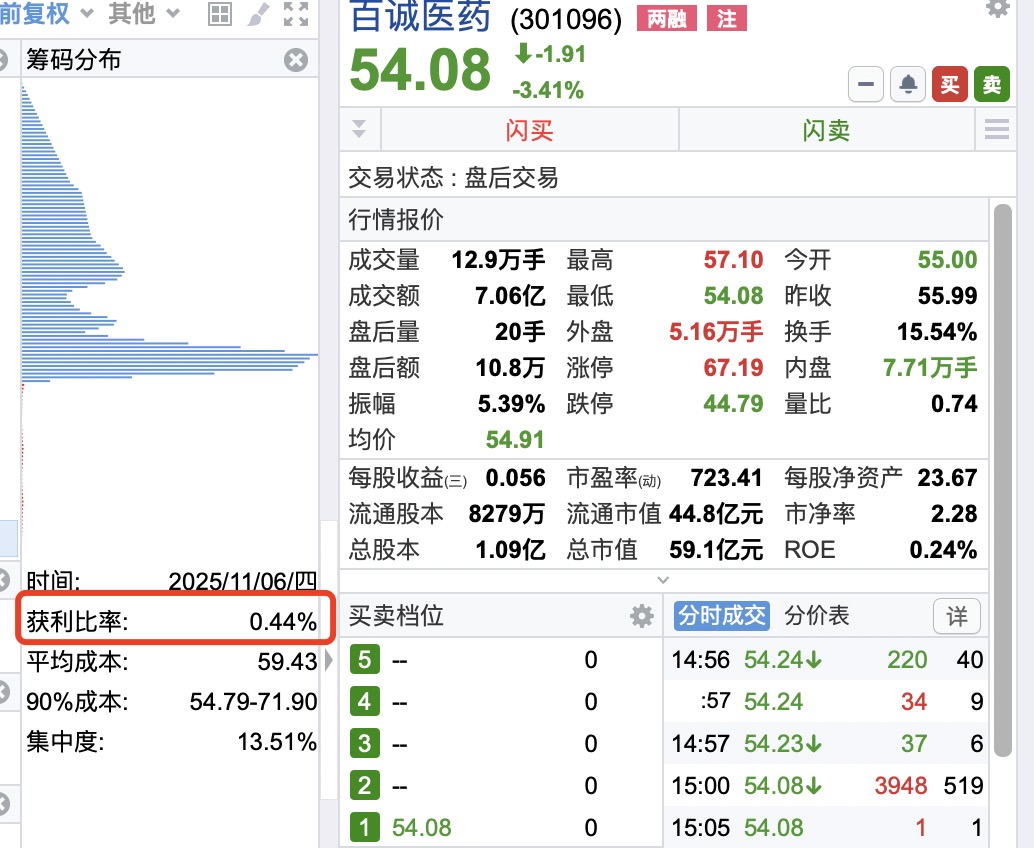Image resolution: width=1034 pixels, height=848 pixels.
Task: Click the 注 tag badge
Action: 727,18
